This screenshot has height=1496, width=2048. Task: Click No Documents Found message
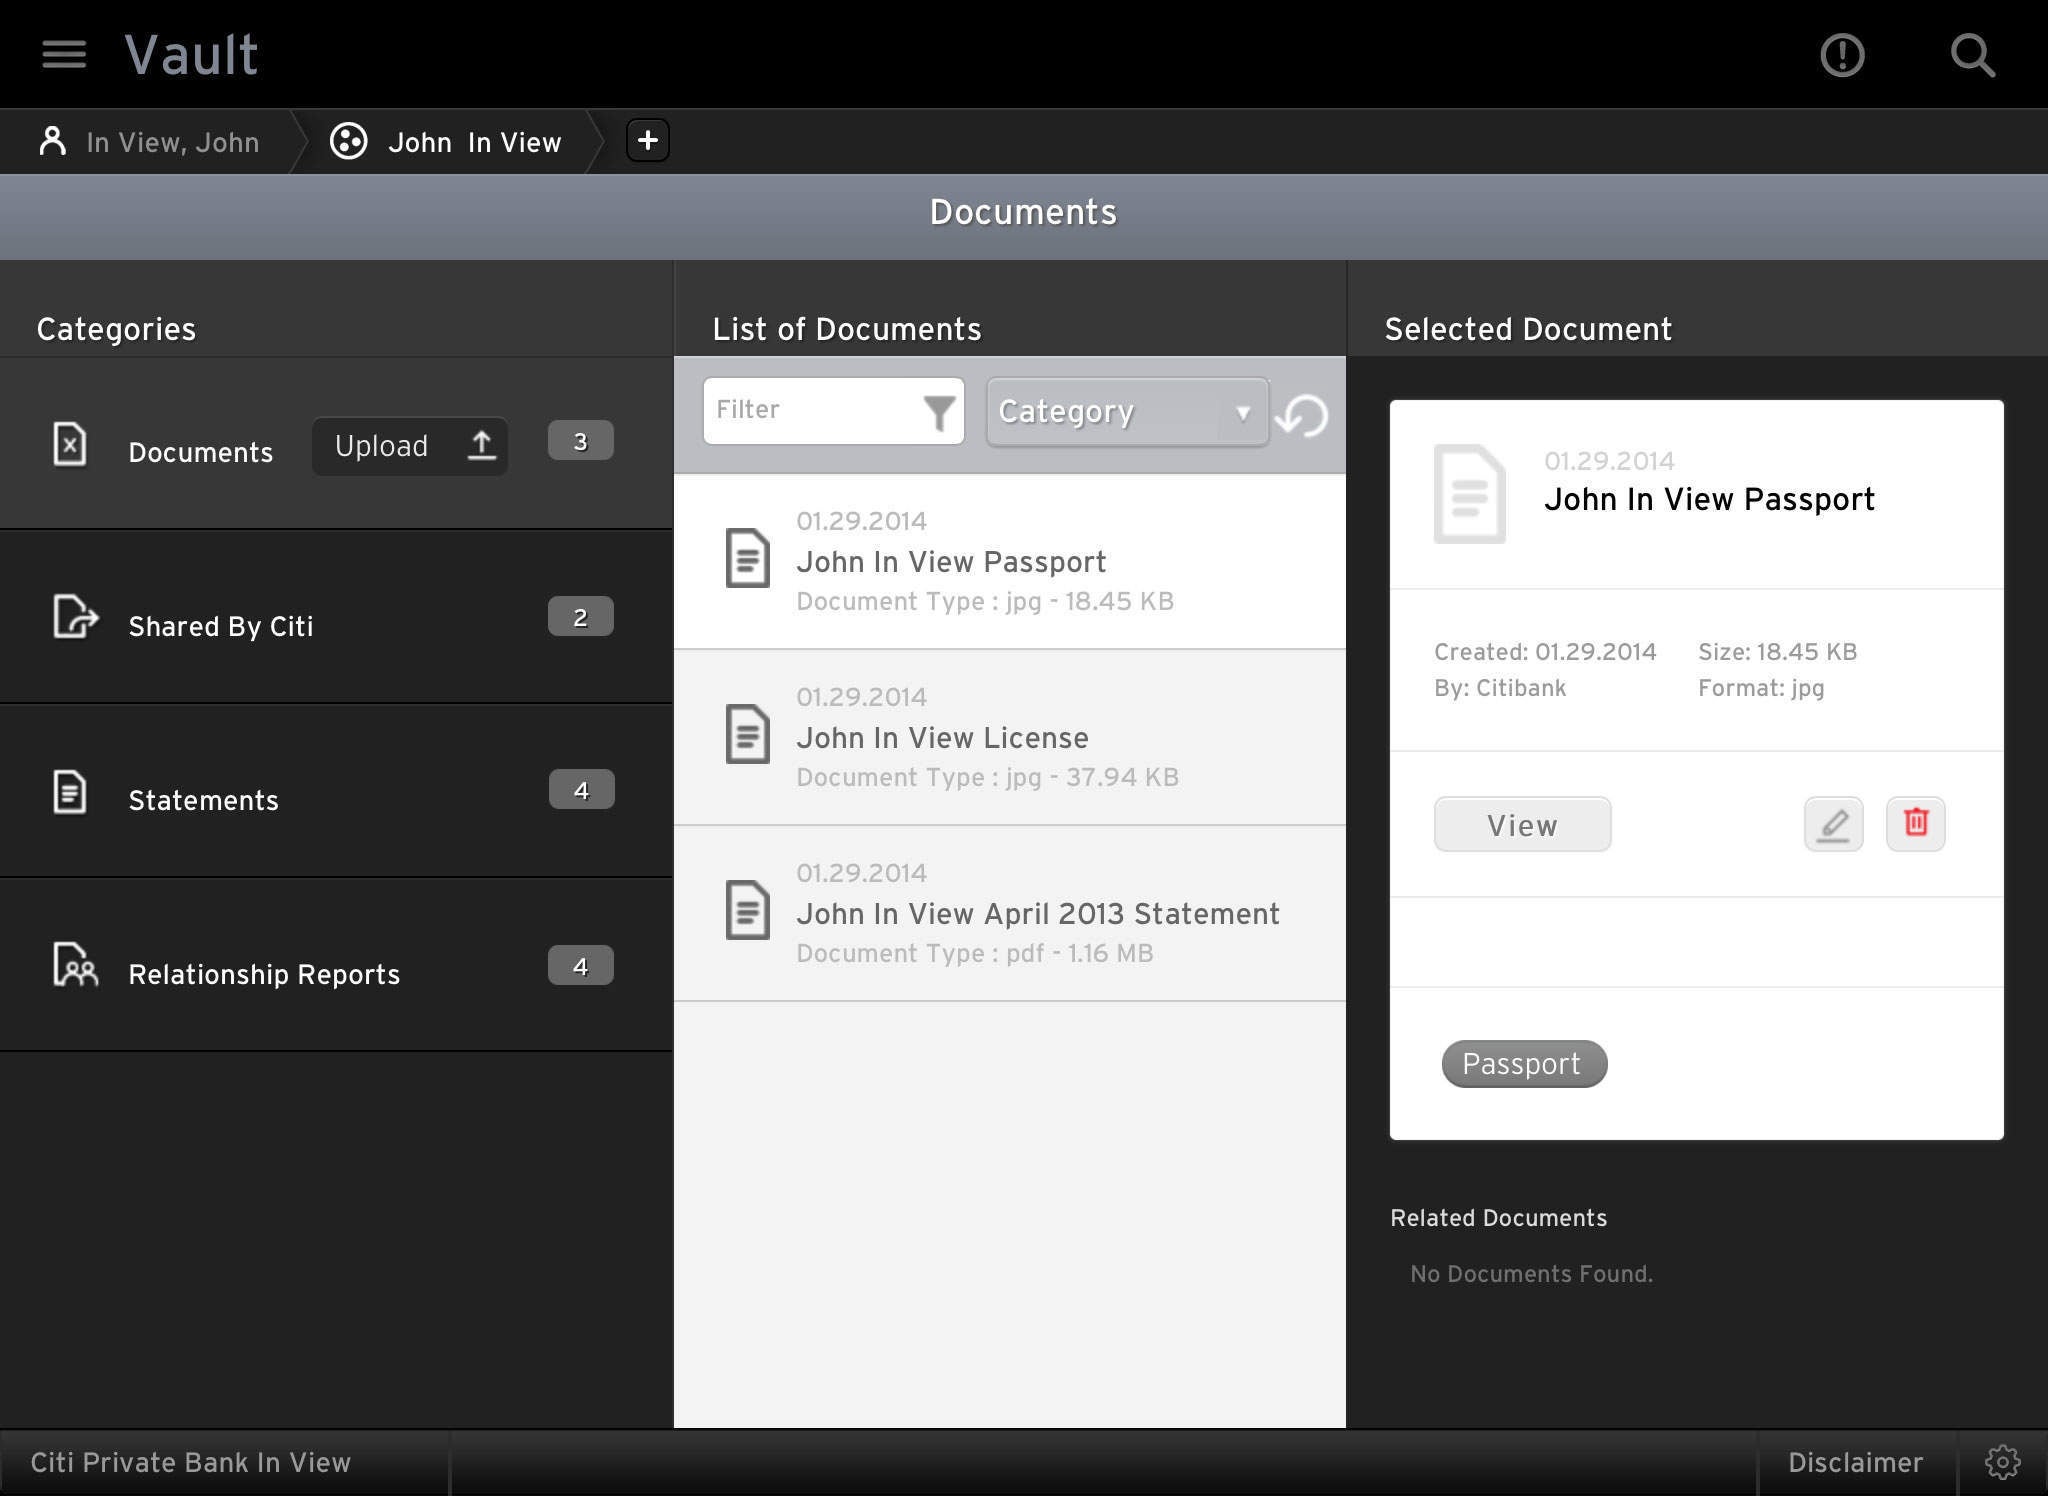point(1531,1274)
